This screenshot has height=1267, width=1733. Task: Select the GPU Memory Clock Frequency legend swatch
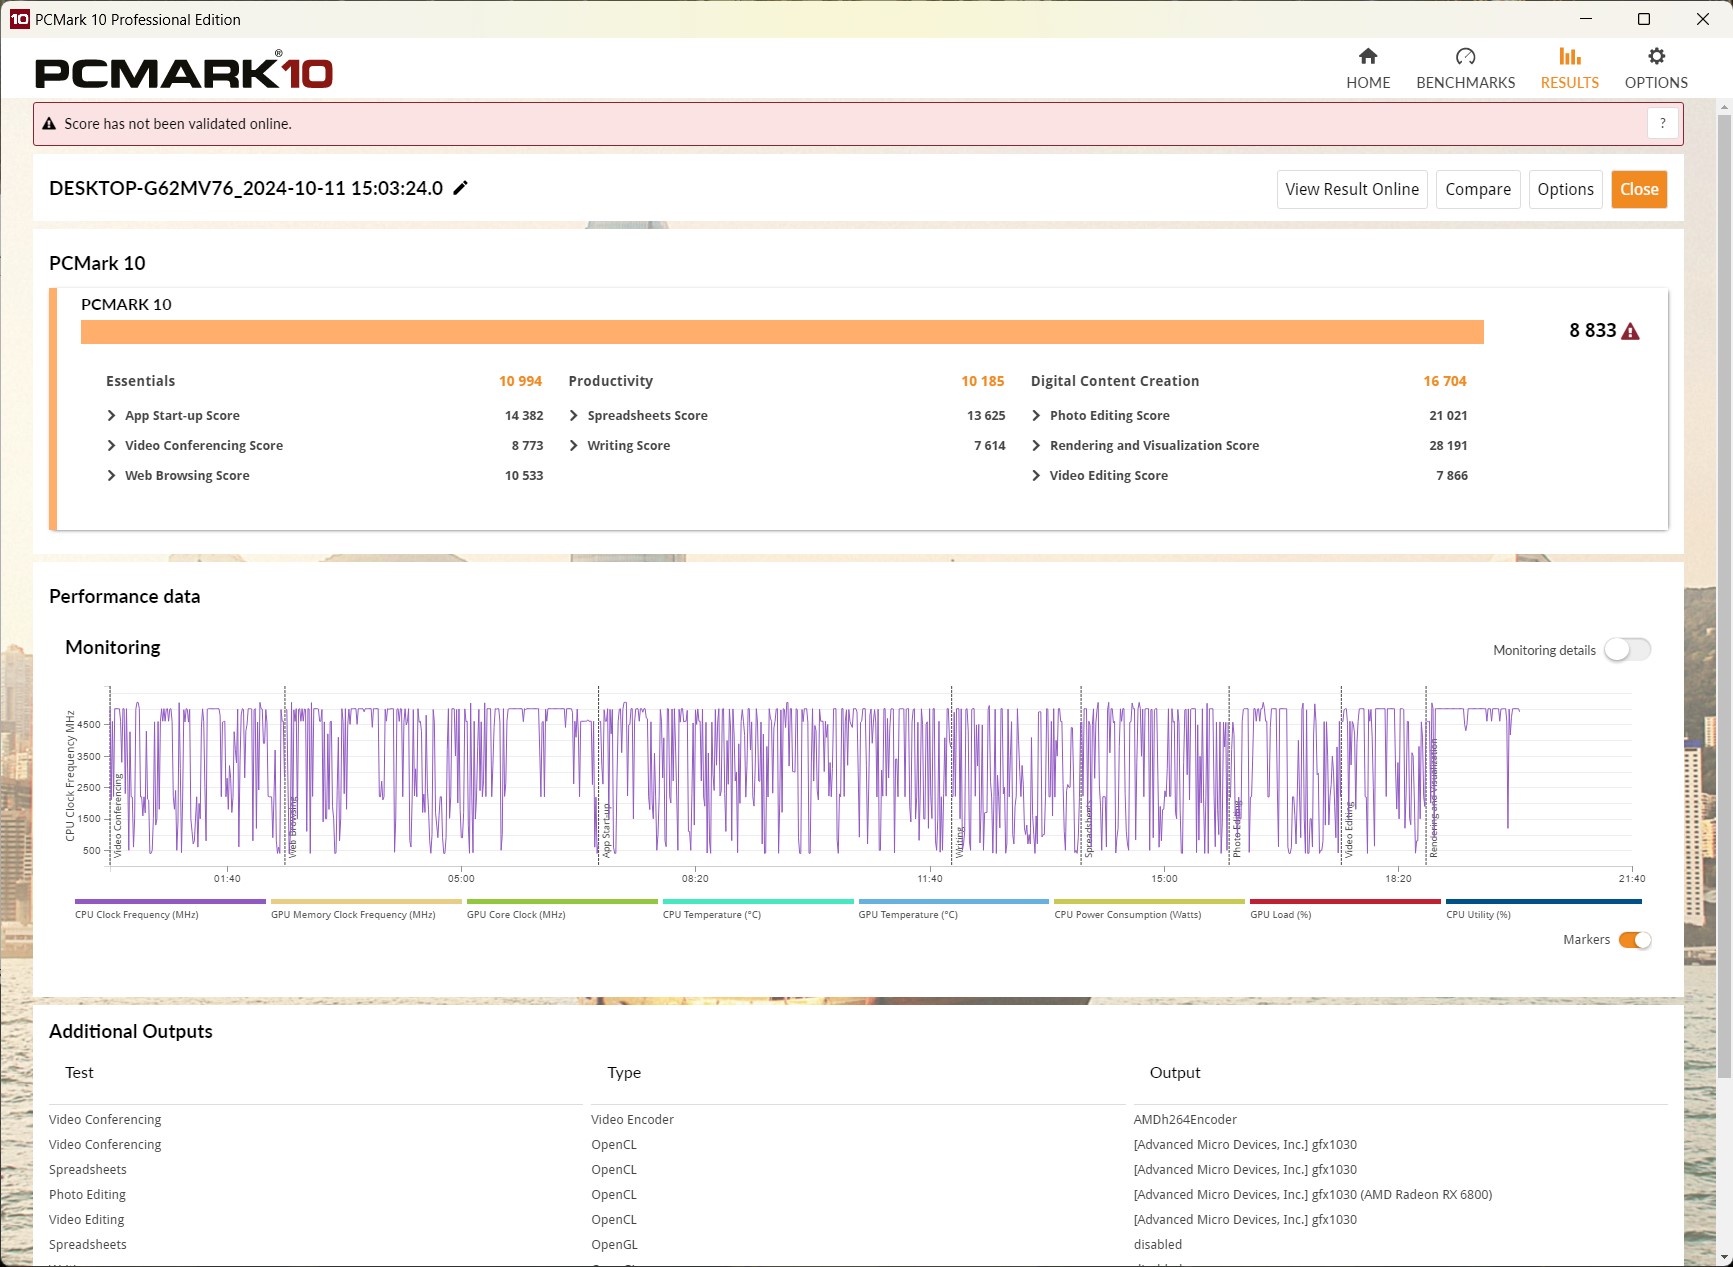[366, 901]
